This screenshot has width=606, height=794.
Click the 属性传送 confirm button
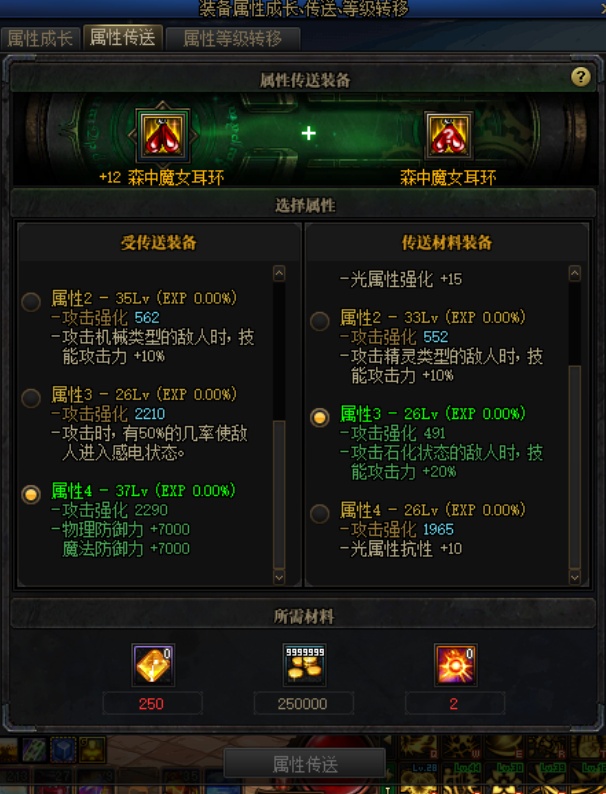pos(305,764)
